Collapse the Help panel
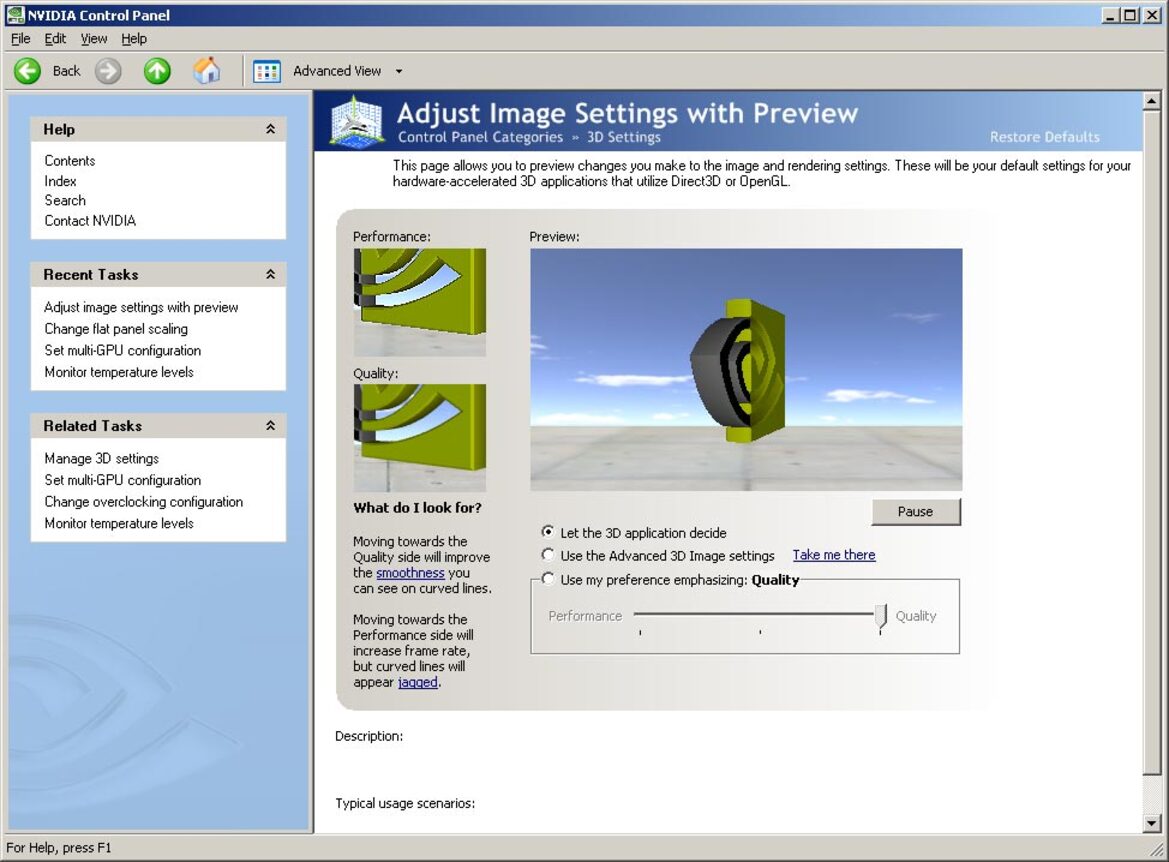Image resolution: width=1169 pixels, height=862 pixels. (270, 129)
